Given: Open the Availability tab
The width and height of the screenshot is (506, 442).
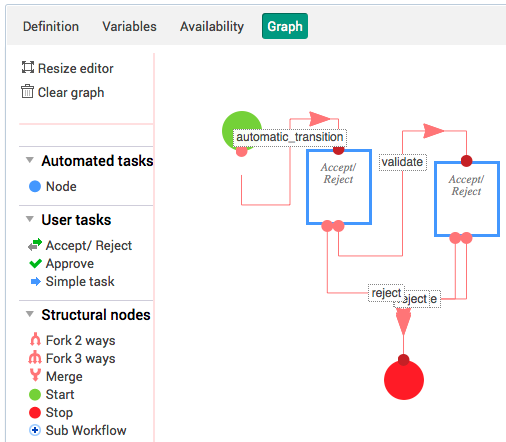Looking at the screenshot, I should pyautogui.click(x=212, y=26).
